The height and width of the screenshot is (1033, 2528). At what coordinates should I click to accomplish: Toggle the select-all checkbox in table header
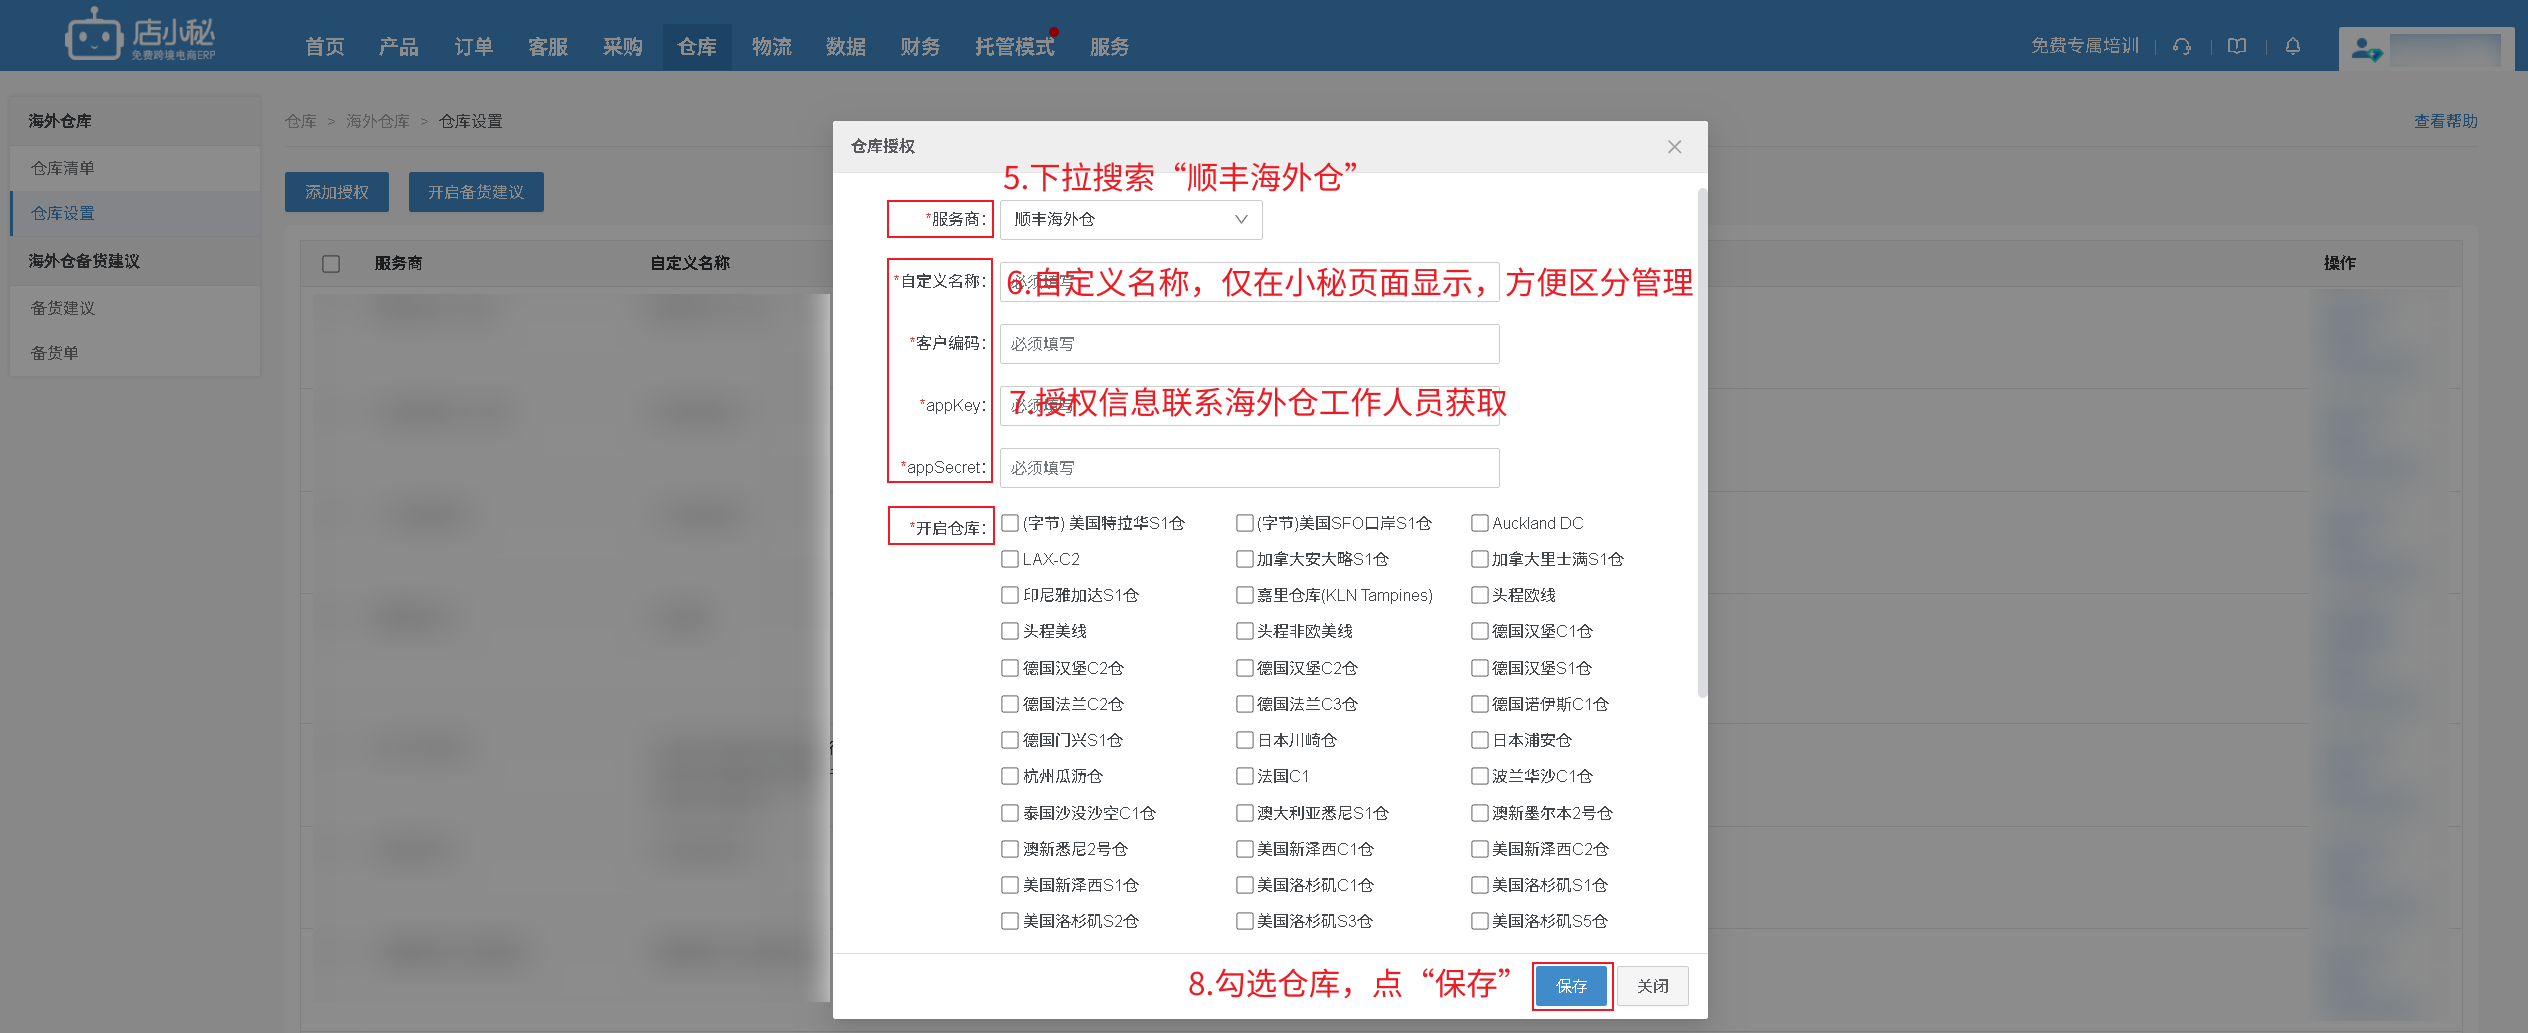click(331, 264)
